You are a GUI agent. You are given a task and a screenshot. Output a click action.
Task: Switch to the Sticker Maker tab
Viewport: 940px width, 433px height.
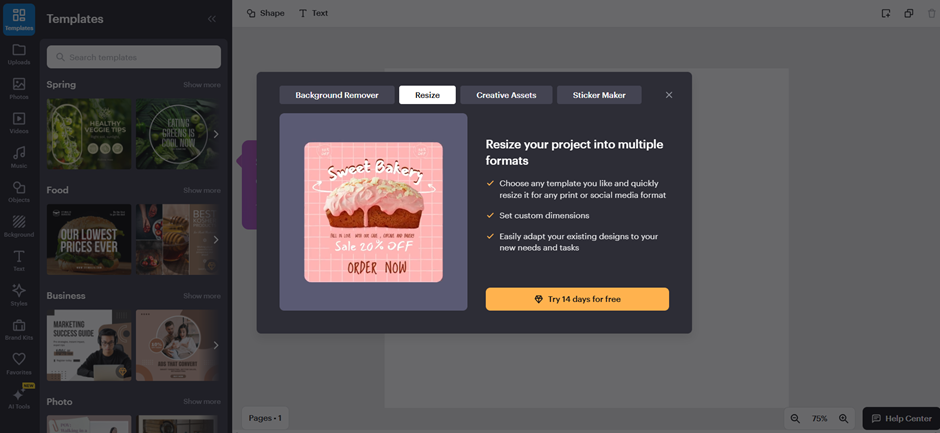pyautogui.click(x=599, y=95)
